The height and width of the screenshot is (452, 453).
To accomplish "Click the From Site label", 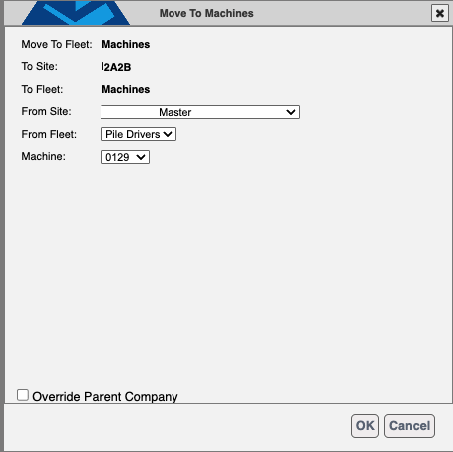I will point(46,111).
